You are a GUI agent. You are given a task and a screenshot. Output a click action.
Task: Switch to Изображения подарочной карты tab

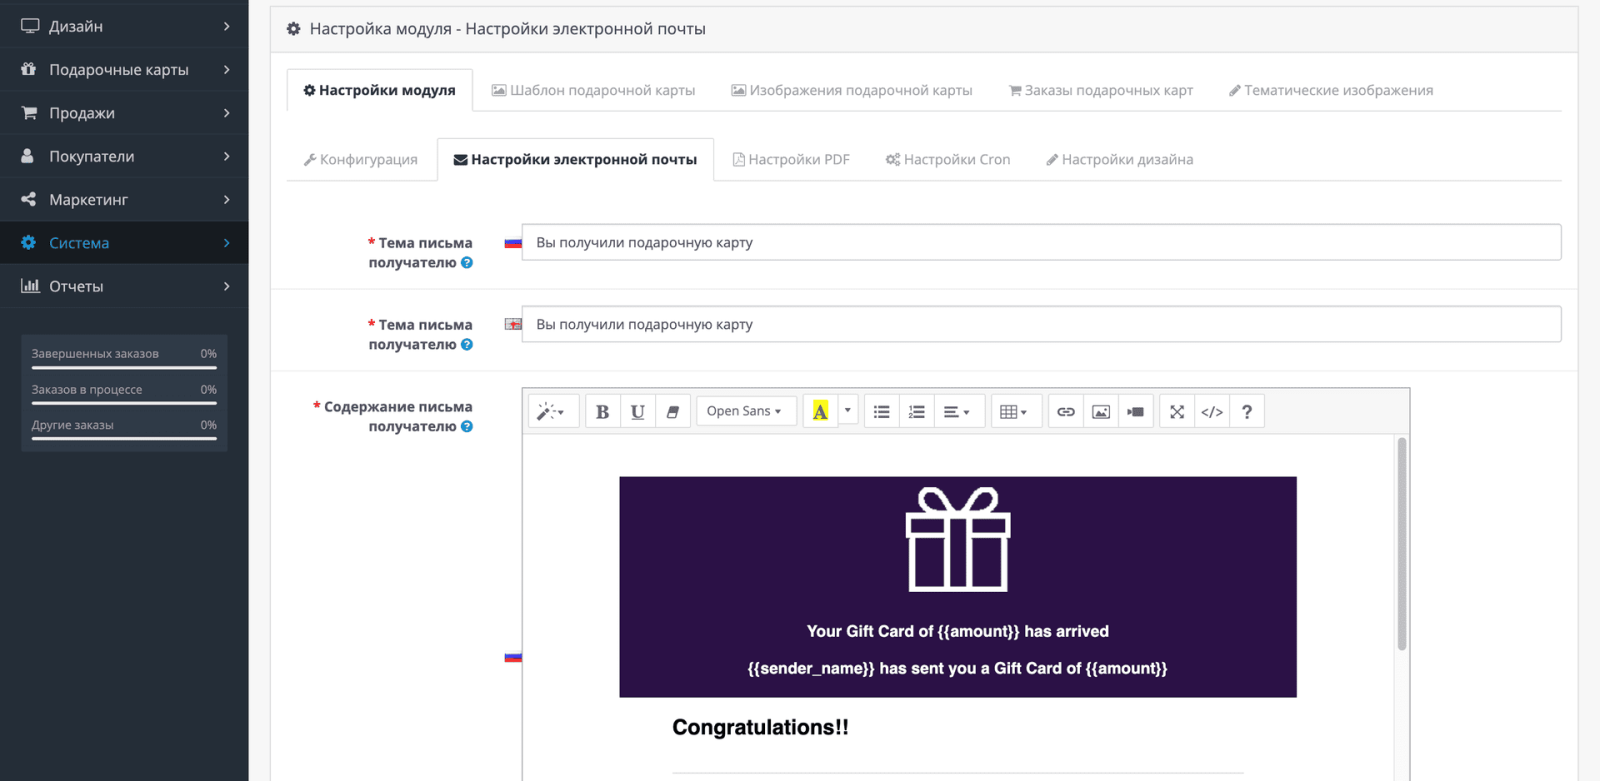[851, 90]
